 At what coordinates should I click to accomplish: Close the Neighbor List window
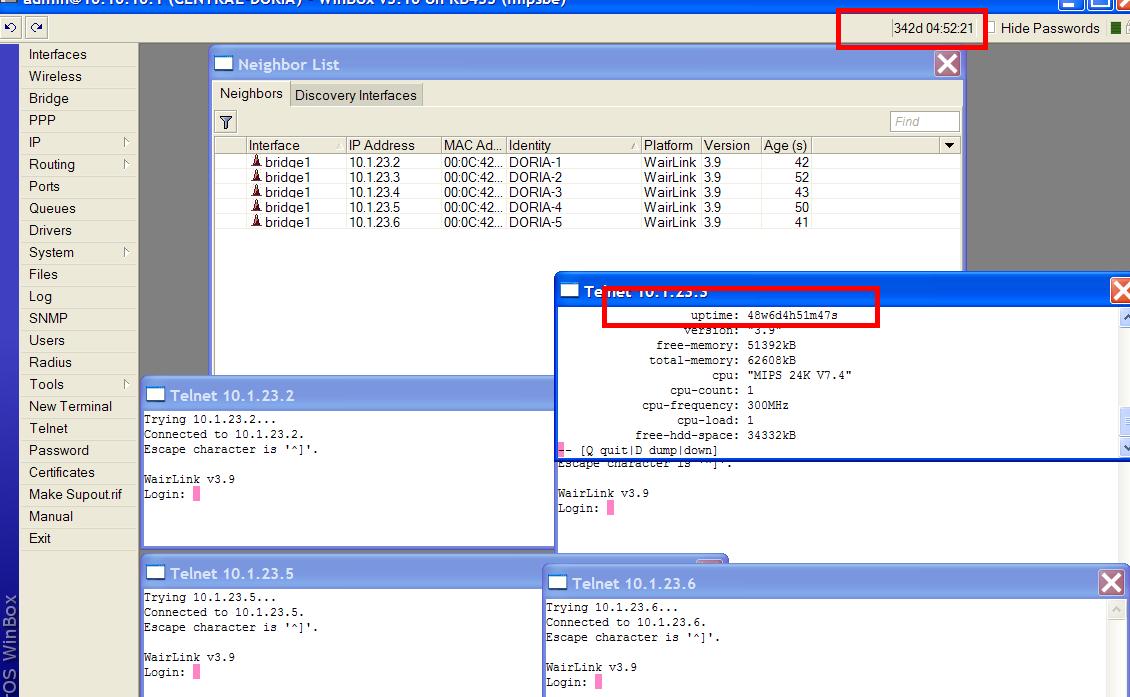coord(947,63)
